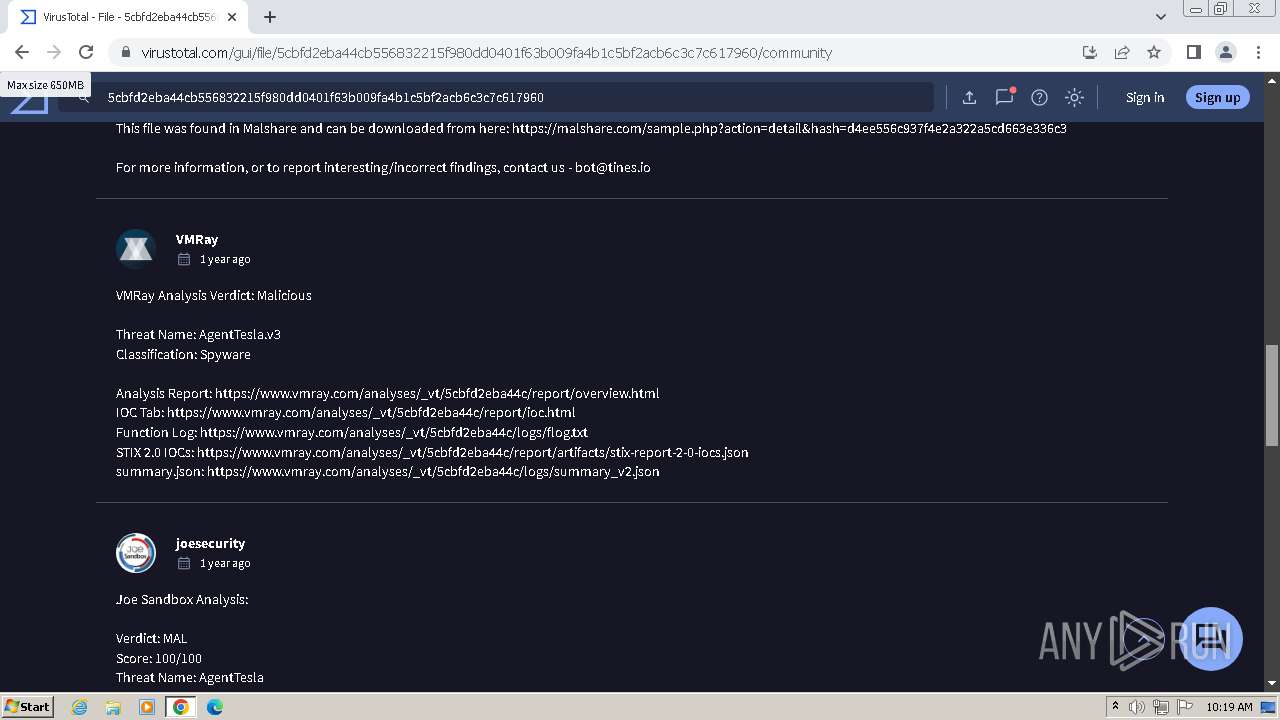Bookmark this page with star

(1154, 52)
